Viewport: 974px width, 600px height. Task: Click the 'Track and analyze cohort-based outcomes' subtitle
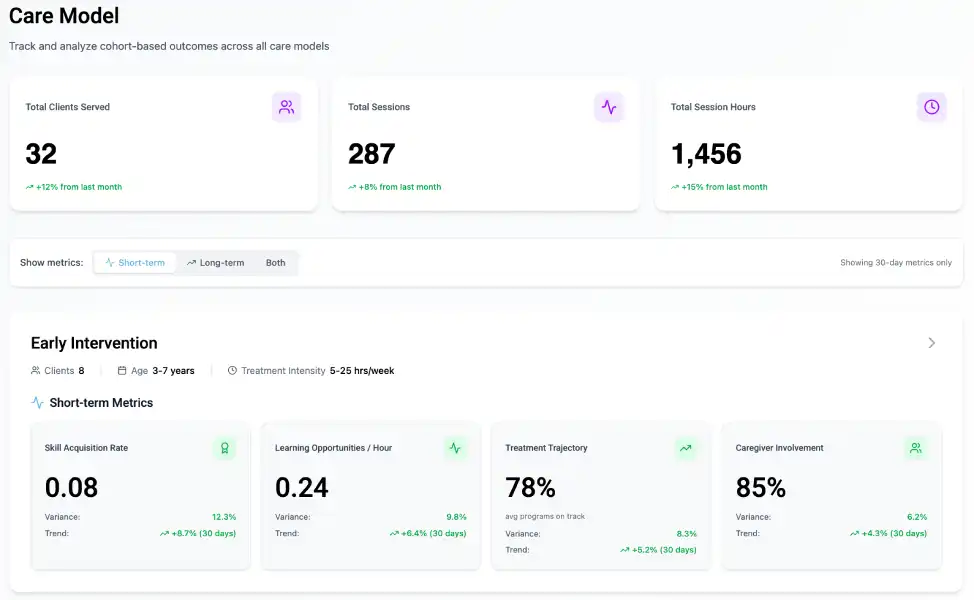[x=169, y=46]
